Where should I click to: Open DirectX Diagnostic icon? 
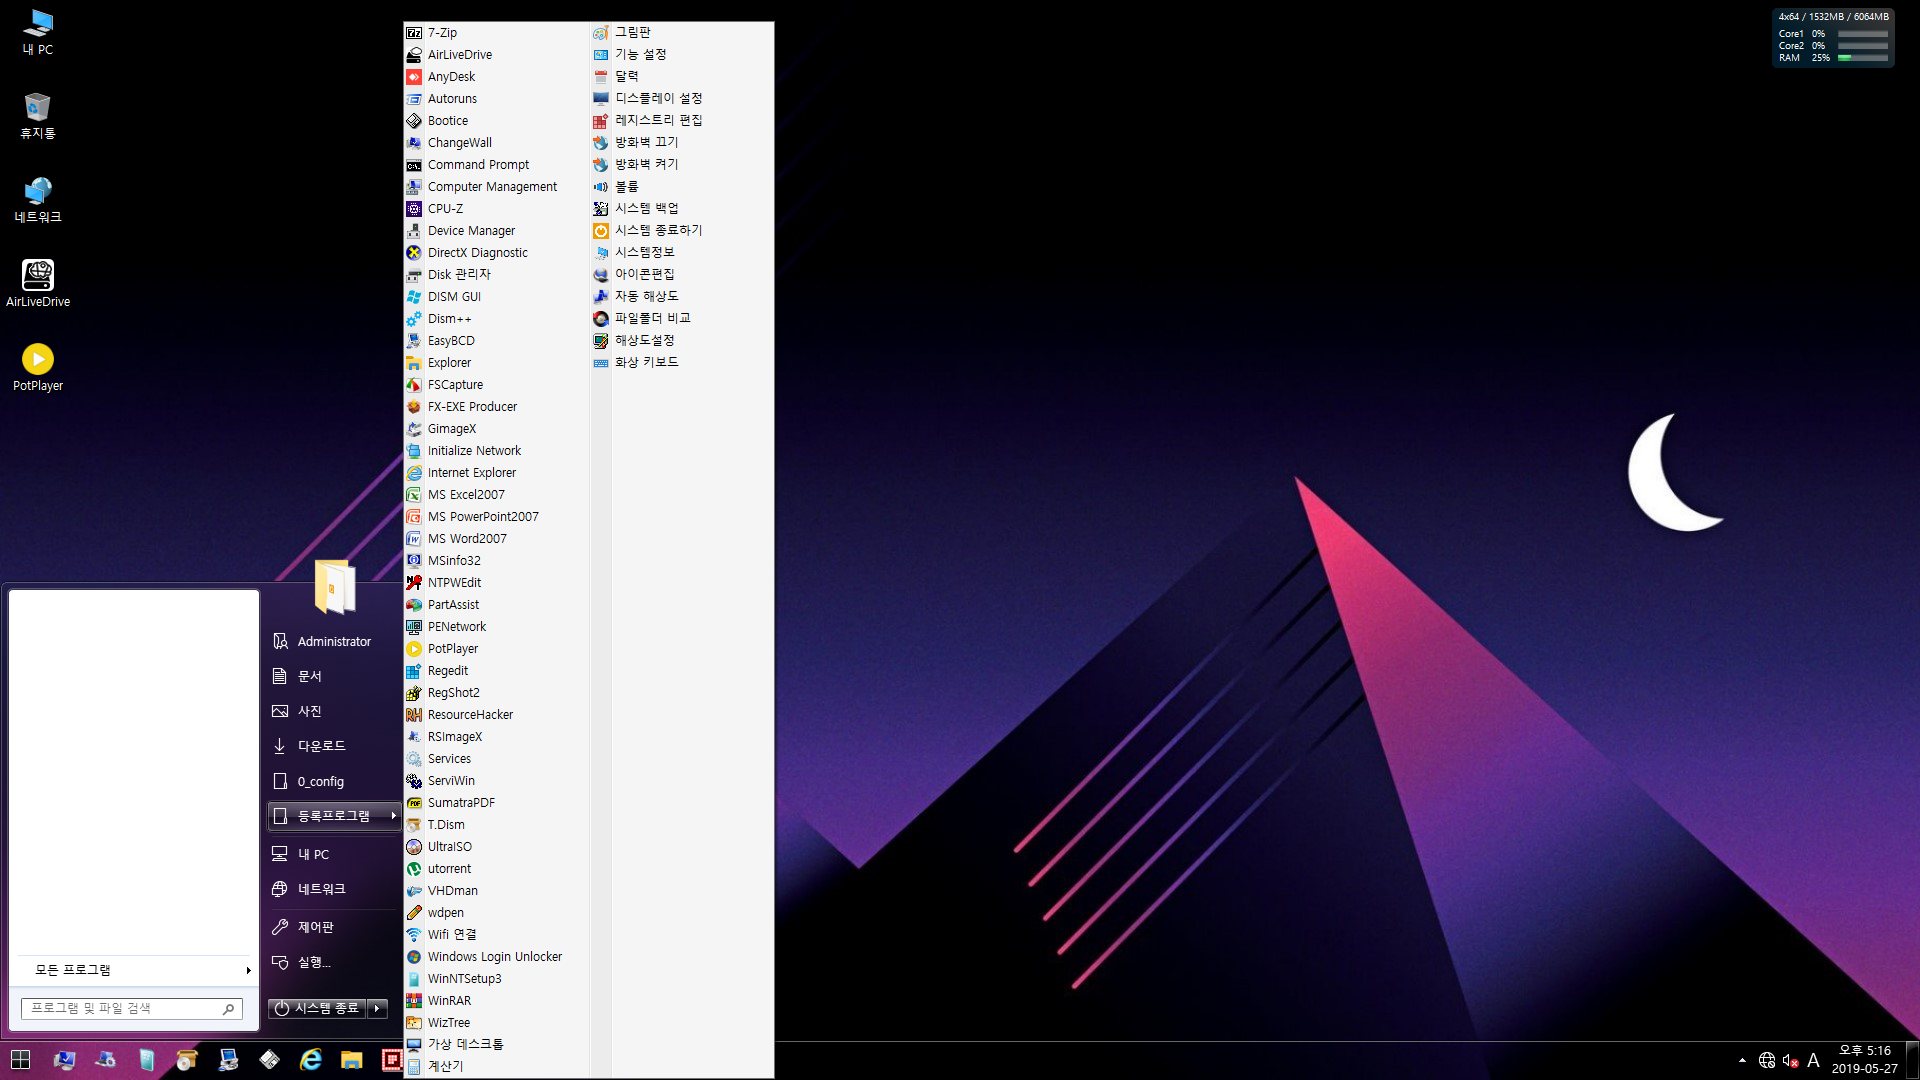tap(414, 253)
